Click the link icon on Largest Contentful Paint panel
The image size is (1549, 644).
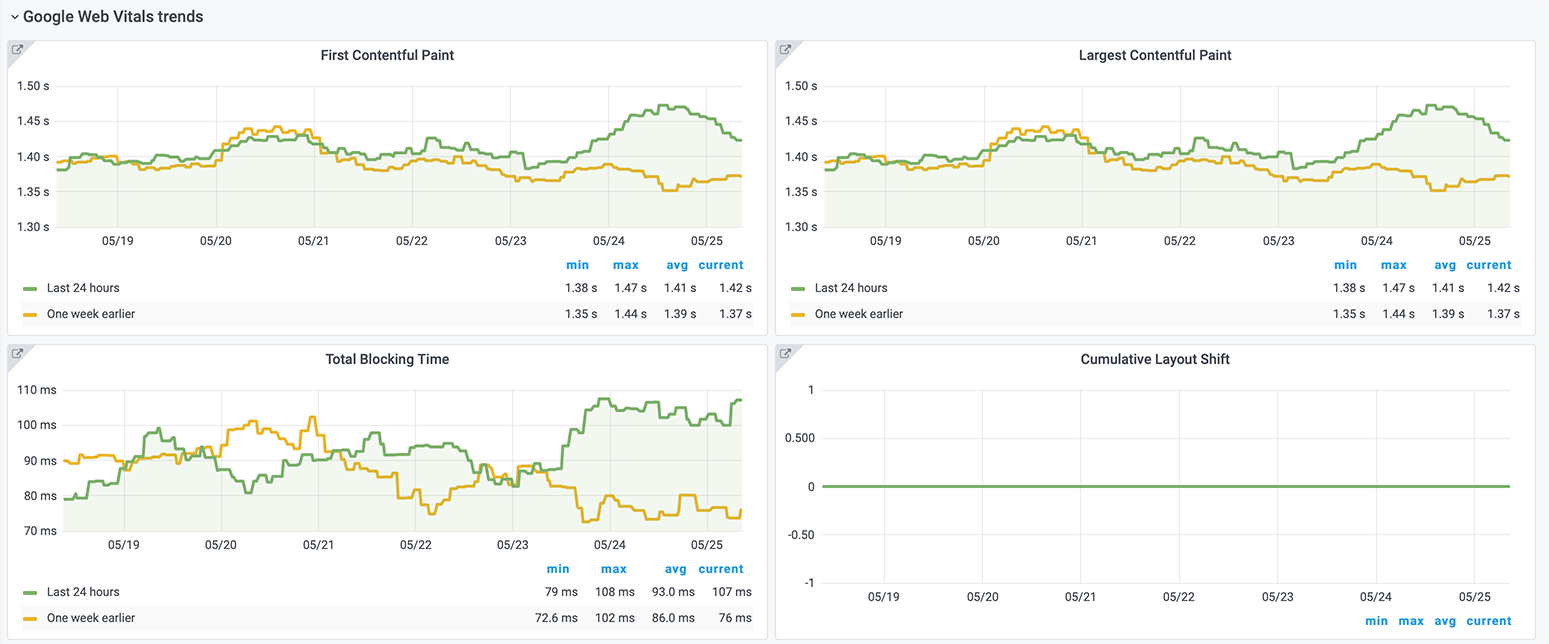click(x=785, y=50)
